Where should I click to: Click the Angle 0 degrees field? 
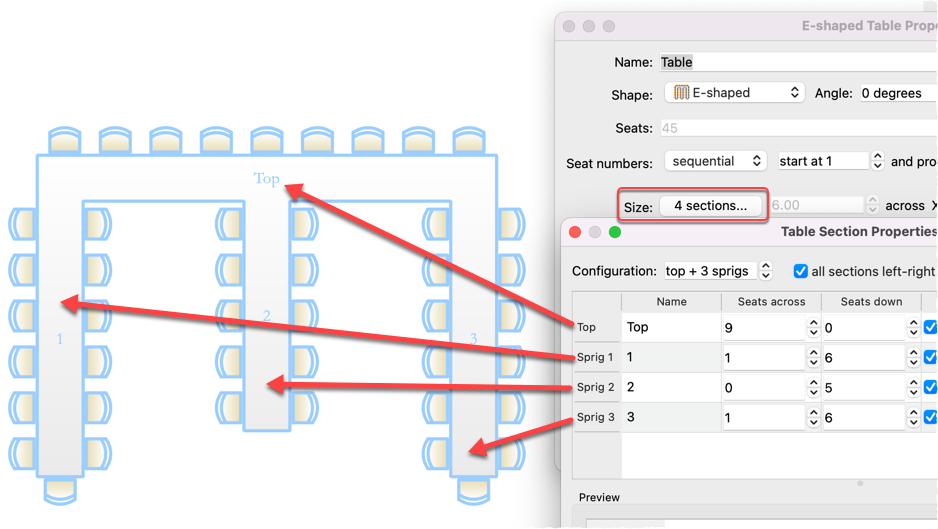coord(895,93)
